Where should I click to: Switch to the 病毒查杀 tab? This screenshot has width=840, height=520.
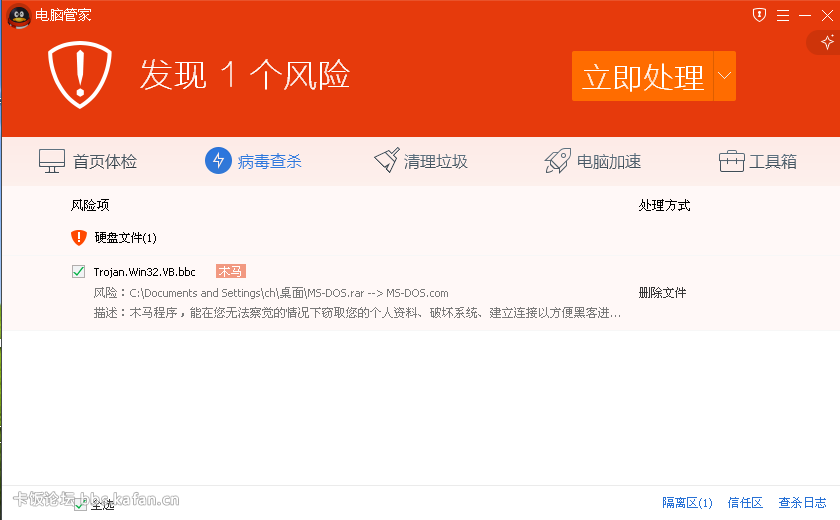point(253,161)
